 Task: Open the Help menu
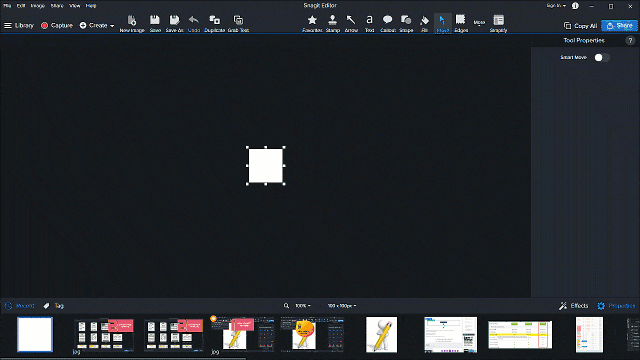(91, 6)
